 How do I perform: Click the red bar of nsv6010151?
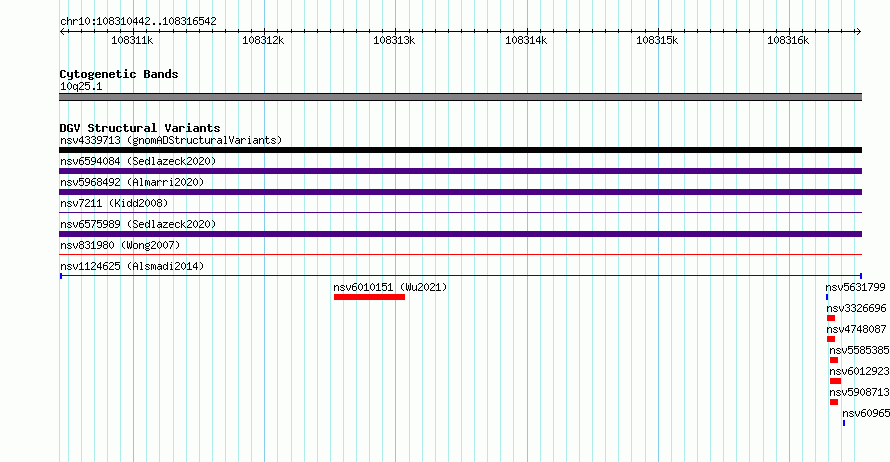(x=369, y=297)
